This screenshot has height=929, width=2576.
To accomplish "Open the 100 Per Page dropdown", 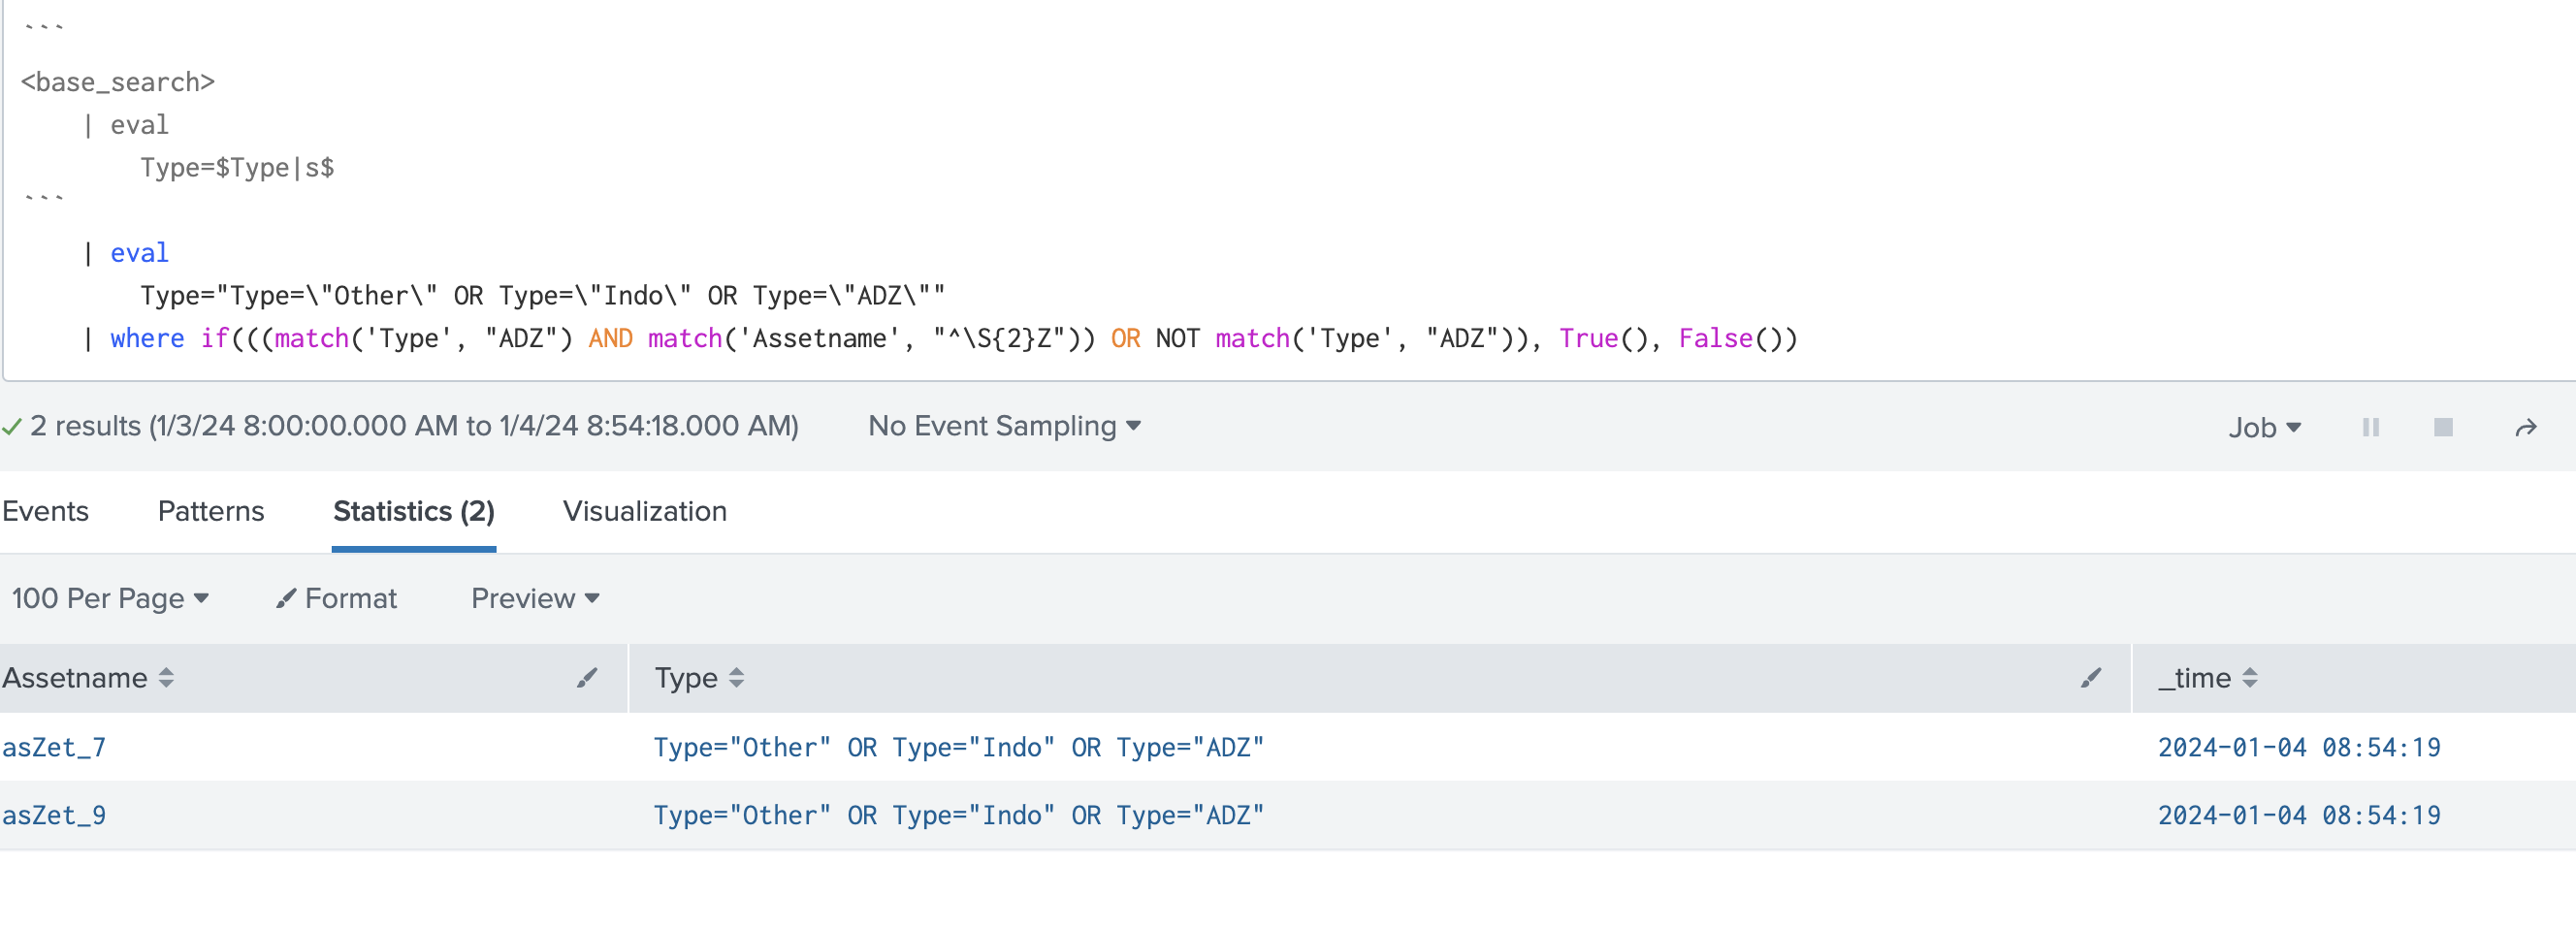I will click(x=110, y=598).
